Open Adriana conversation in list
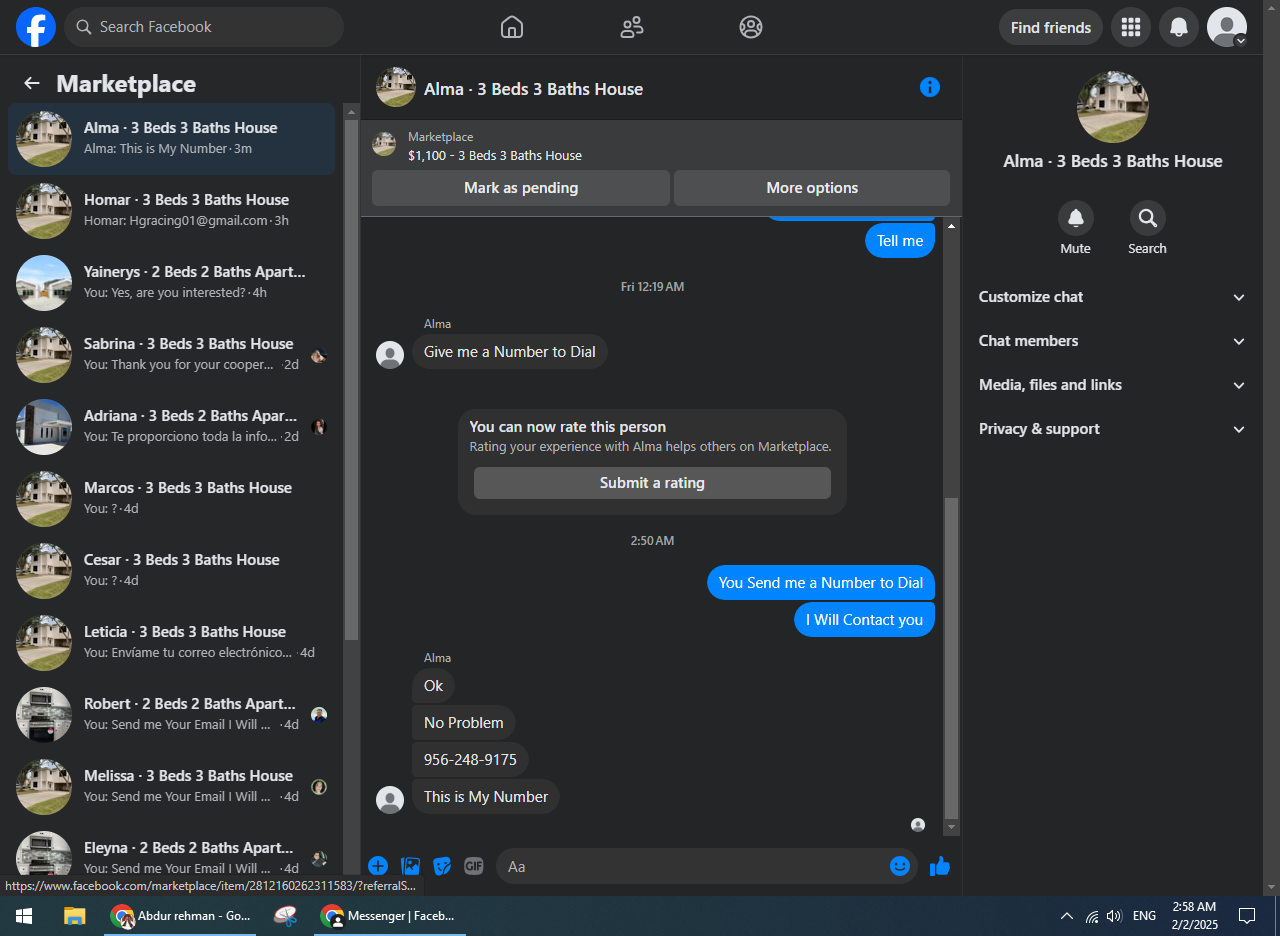This screenshot has height=936, width=1280. pos(172,427)
